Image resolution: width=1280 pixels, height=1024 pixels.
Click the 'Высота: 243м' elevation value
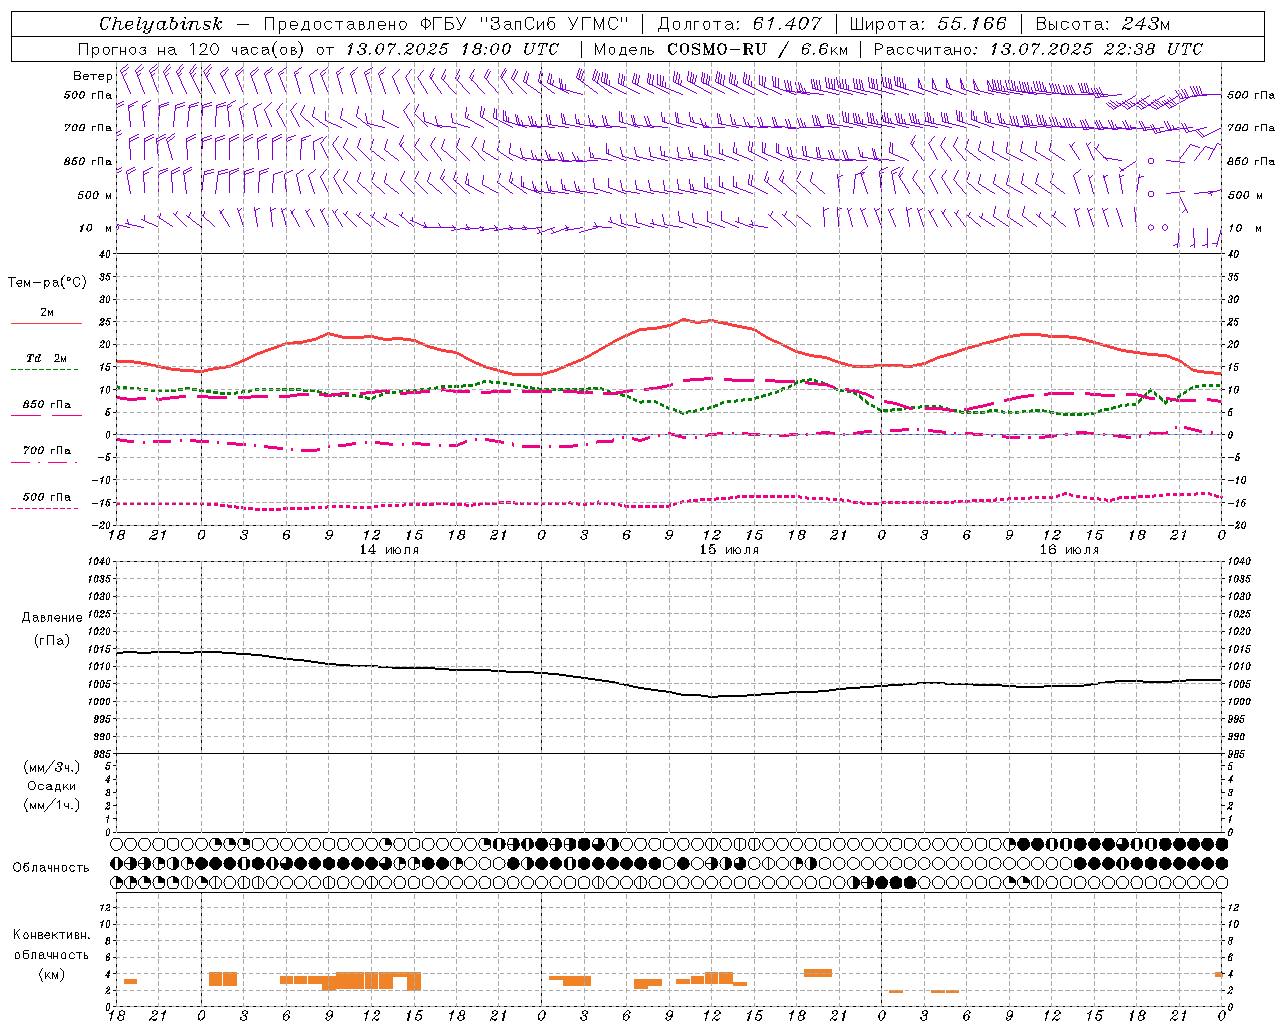[x=1103, y=24]
